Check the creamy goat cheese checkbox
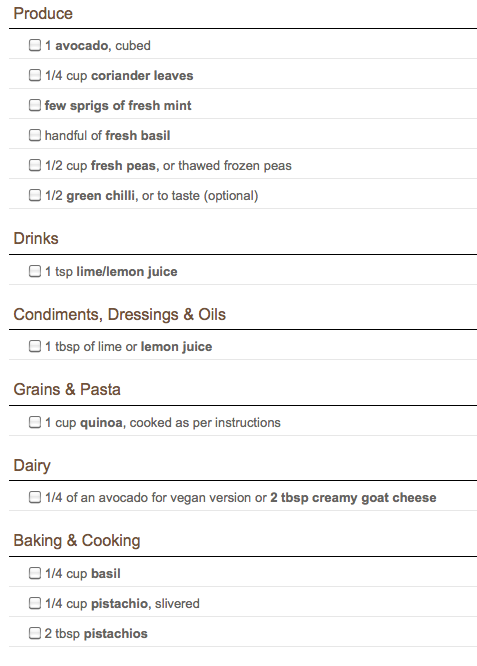Viewport: 477px width, 666px height. (x=35, y=497)
